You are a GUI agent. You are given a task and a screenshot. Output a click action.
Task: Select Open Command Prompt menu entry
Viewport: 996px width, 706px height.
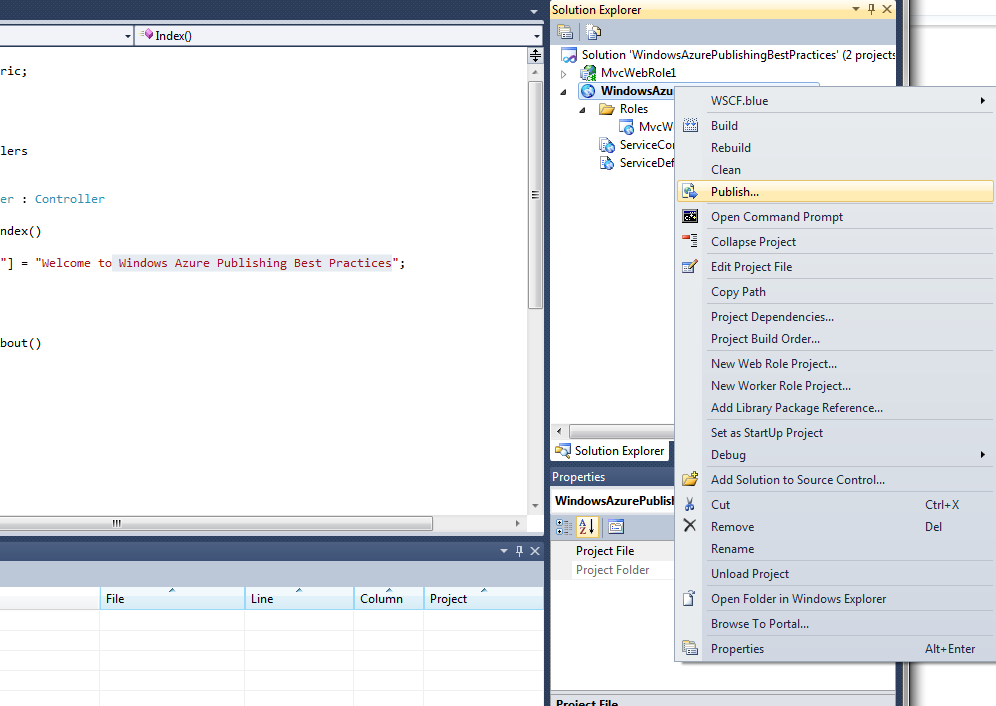coord(835,217)
